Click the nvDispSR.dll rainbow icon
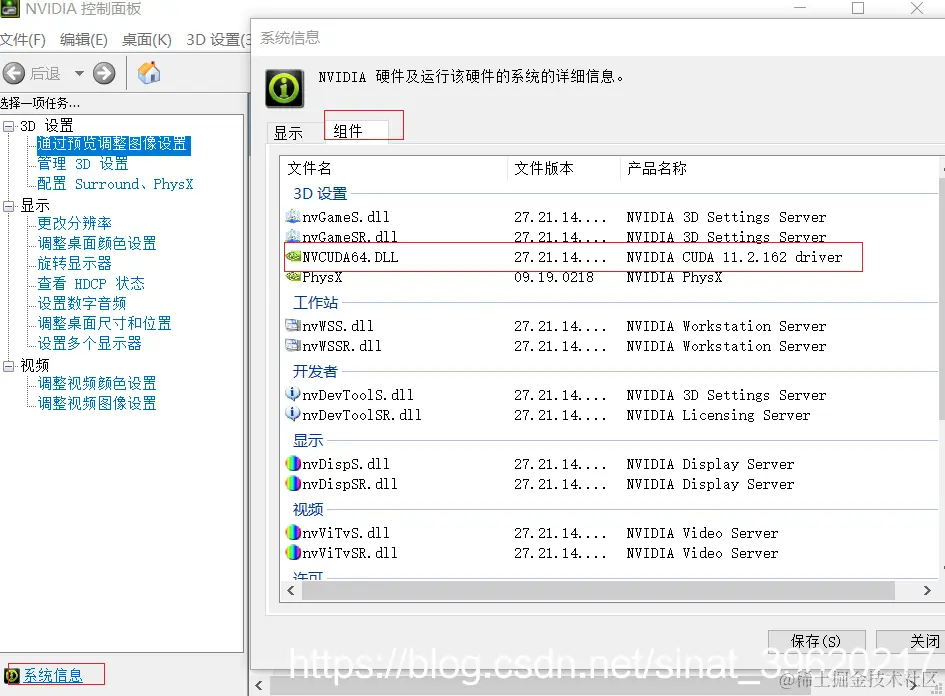 293,483
